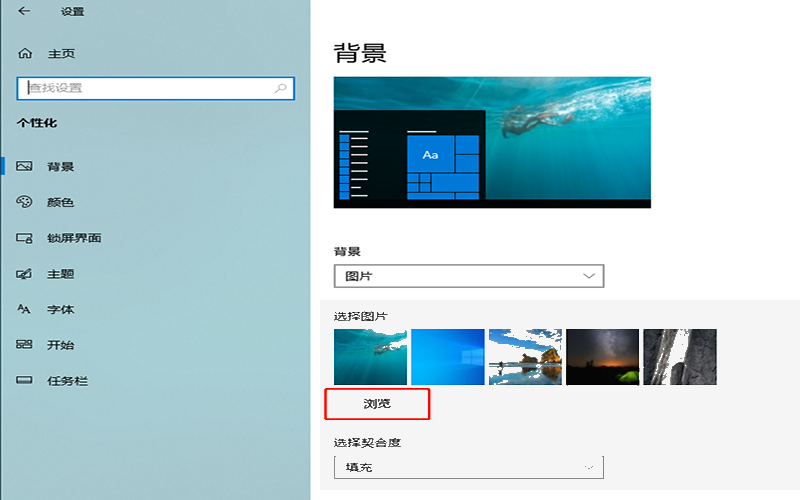The width and height of the screenshot is (800, 500).
Task: Pick the beach rocks wallpaper thumbnail
Action: click(526, 357)
